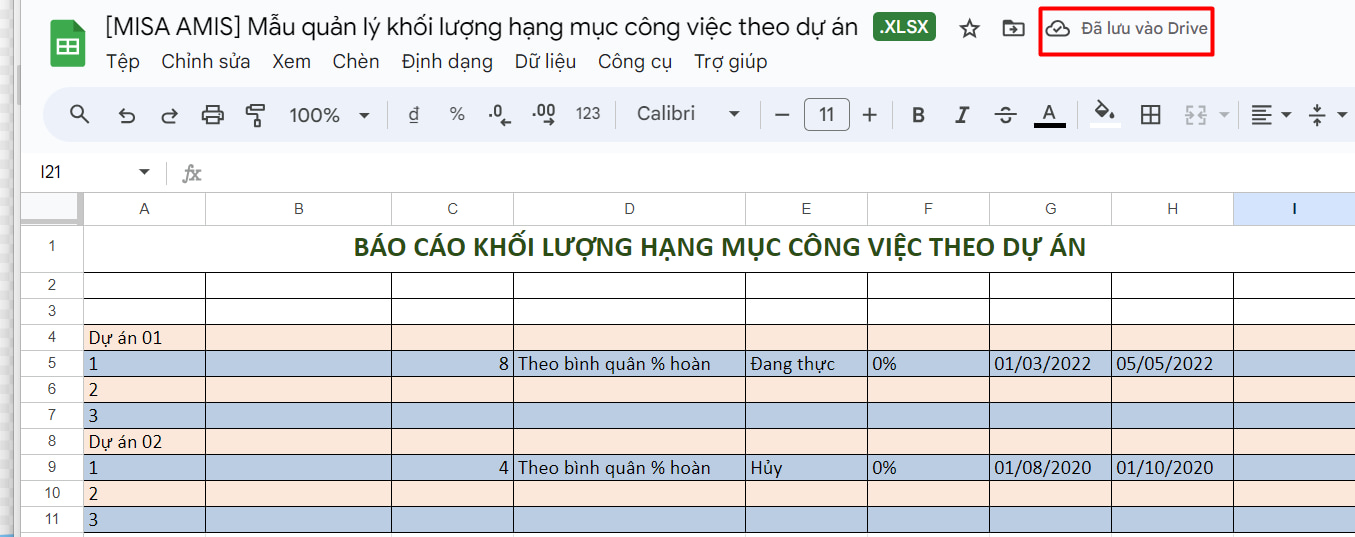Select the Paint format tool

[x=256, y=115]
